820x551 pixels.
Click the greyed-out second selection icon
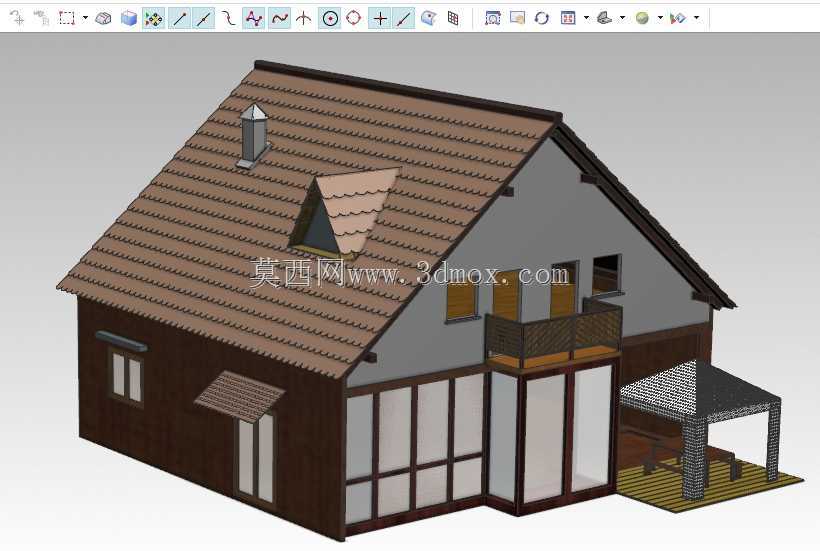[x=41, y=18]
